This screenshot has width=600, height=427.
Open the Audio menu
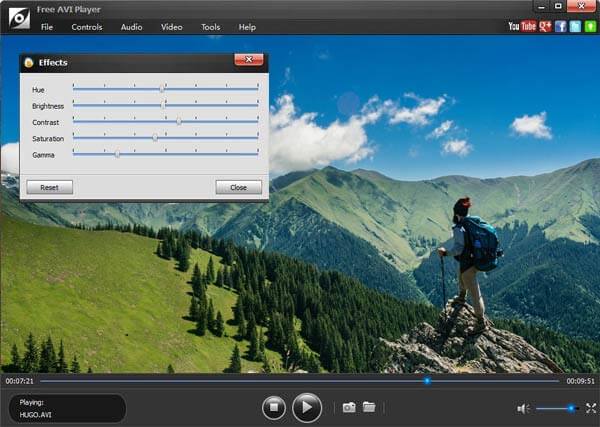tap(131, 27)
